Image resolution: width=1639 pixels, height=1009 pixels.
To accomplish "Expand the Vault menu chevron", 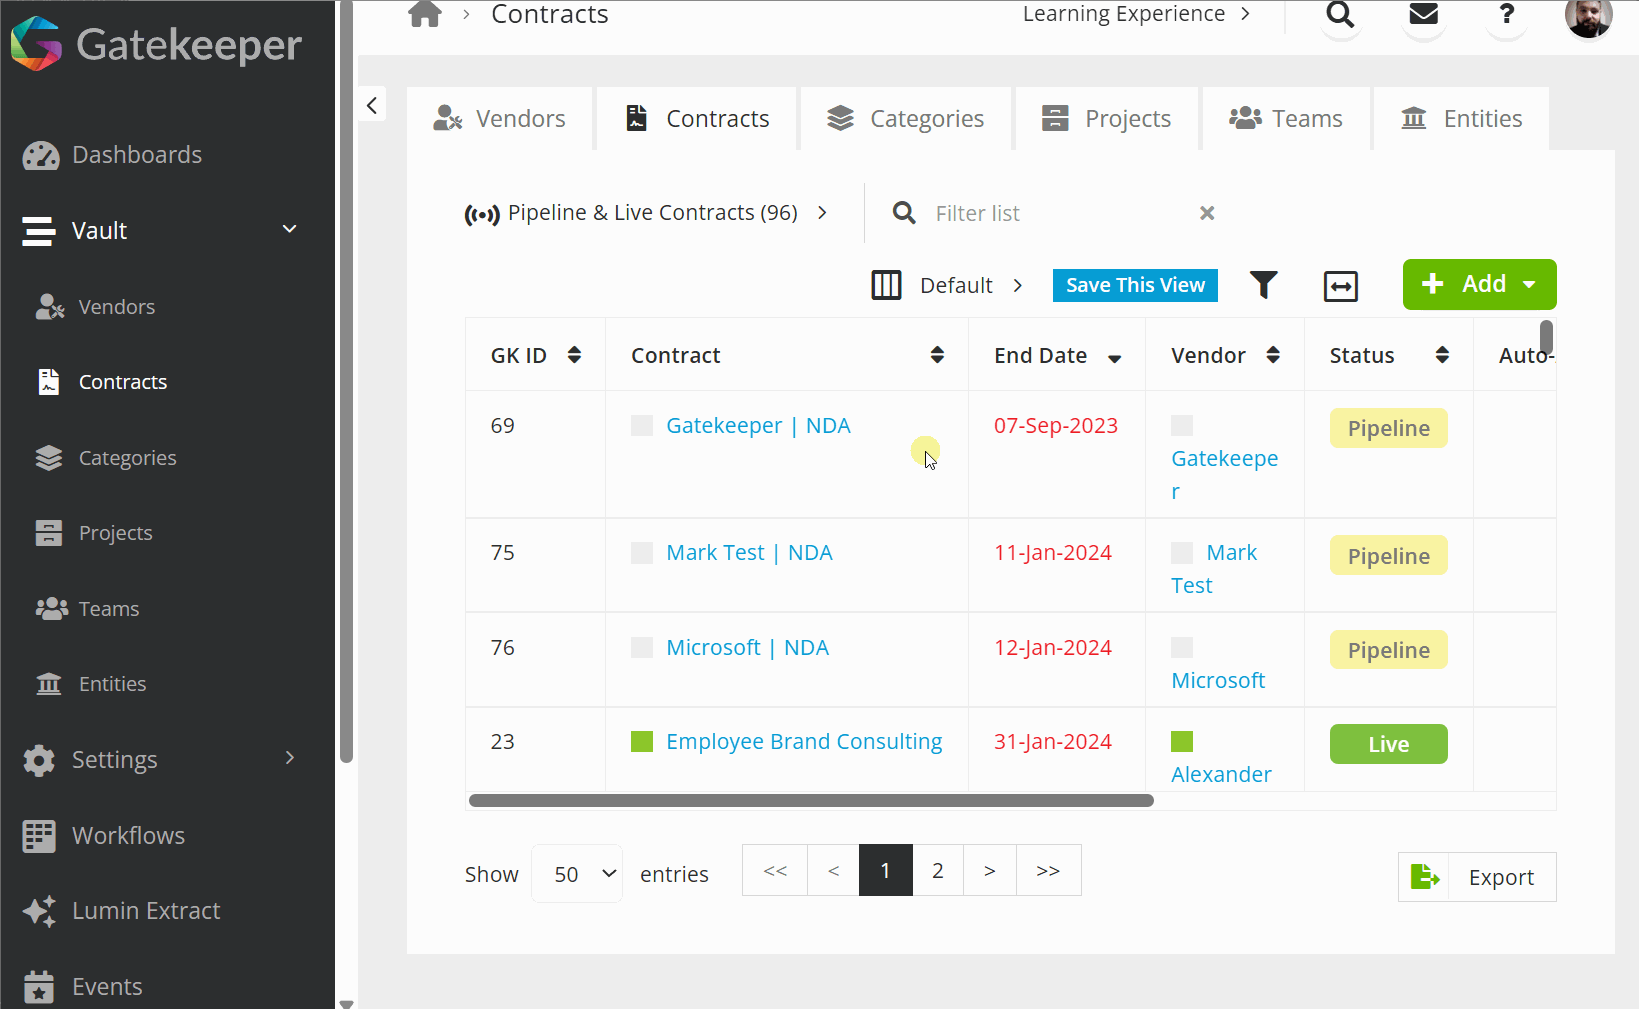I will coord(289,230).
